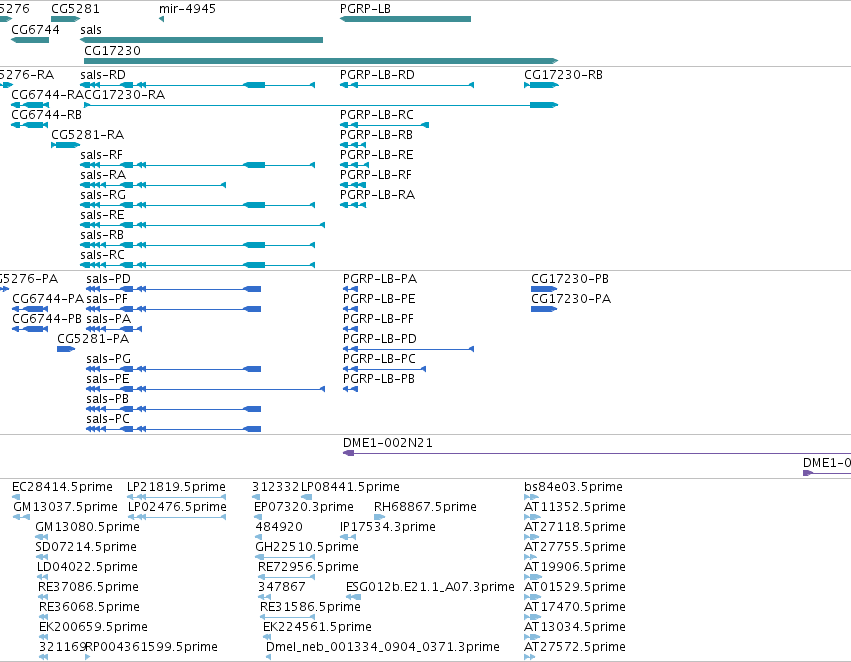Screen dimensions: 851x662
Task: Select the sals-RE transcript label
Action: pyautogui.click(x=102, y=215)
